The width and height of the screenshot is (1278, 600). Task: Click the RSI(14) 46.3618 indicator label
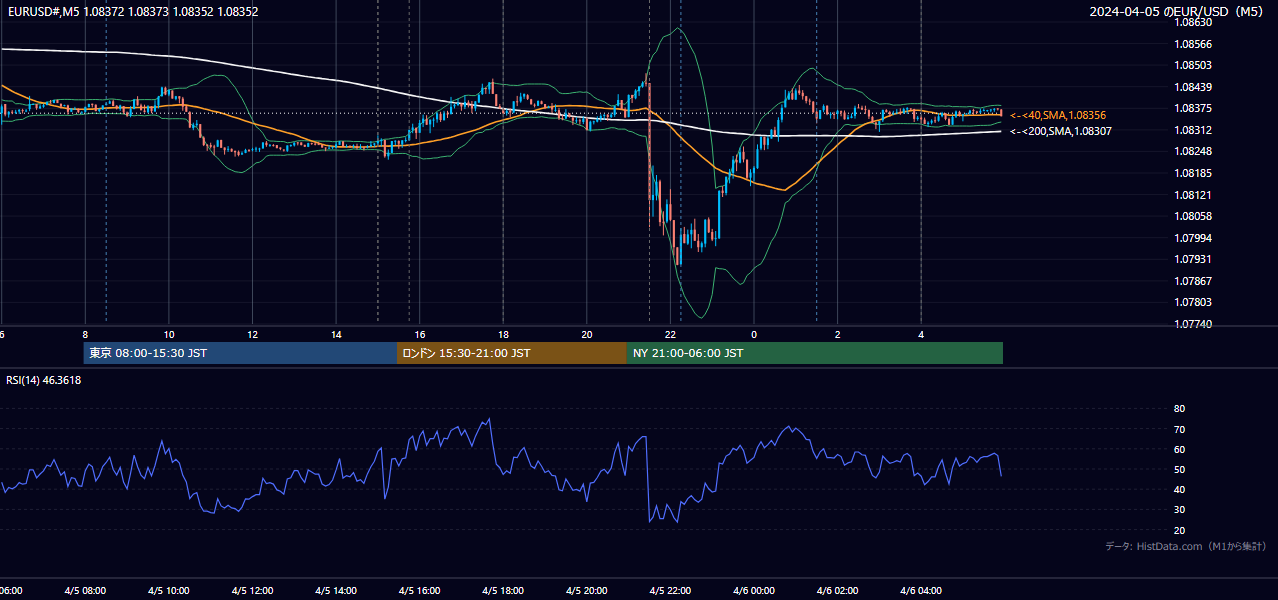[x=44, y=380]
